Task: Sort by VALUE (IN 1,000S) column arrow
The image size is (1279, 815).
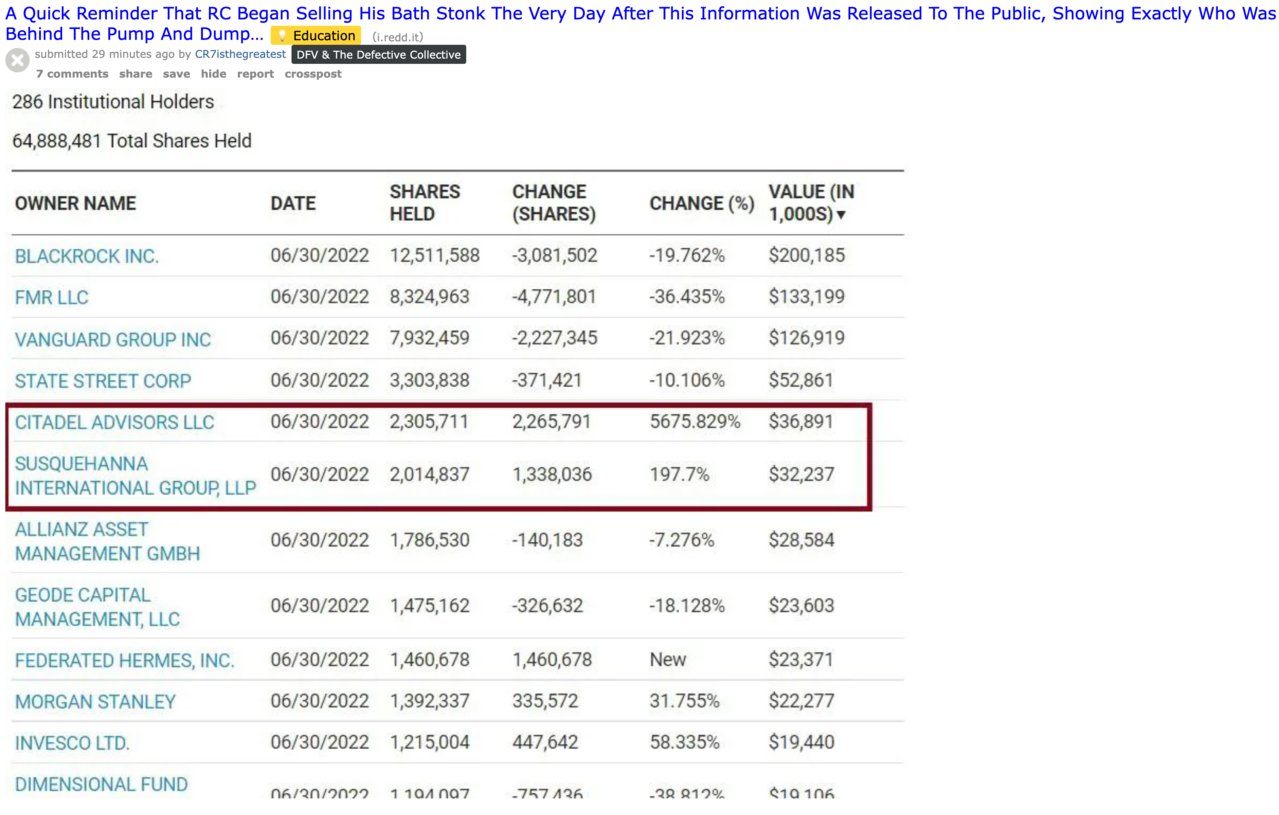Action: [x=841, y=215]
